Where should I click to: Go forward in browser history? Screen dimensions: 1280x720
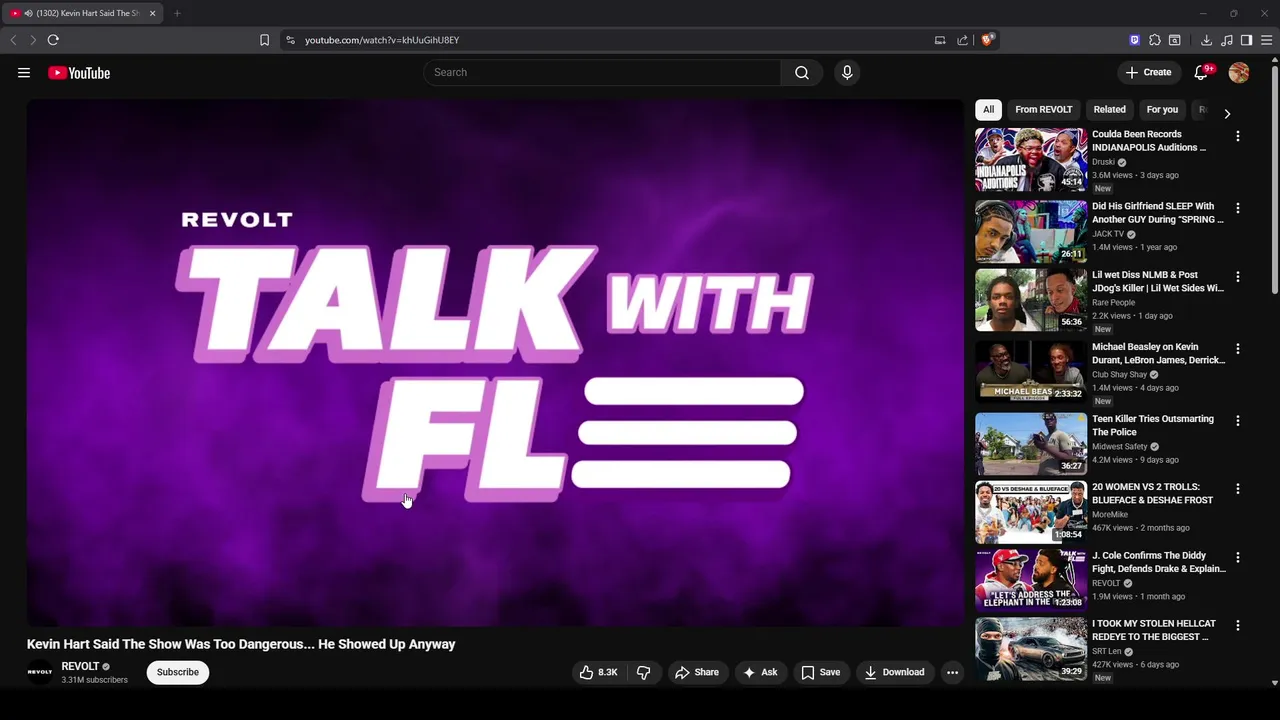click(x=33, y=40)
